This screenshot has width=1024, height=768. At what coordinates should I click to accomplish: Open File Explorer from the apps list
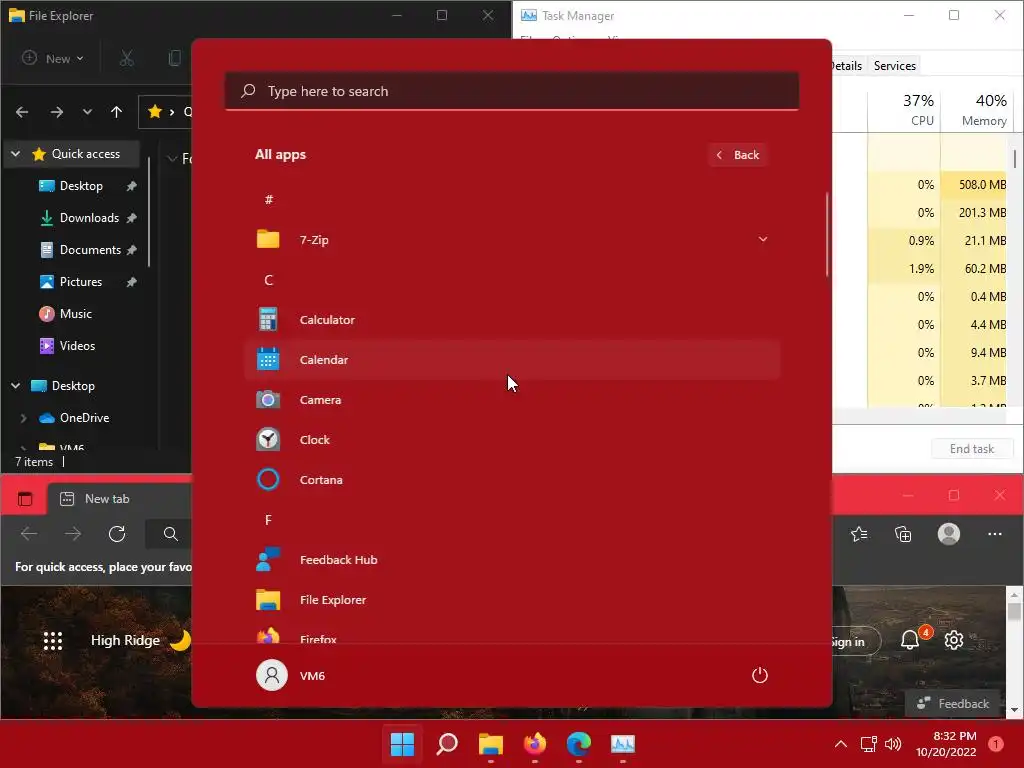512,600
